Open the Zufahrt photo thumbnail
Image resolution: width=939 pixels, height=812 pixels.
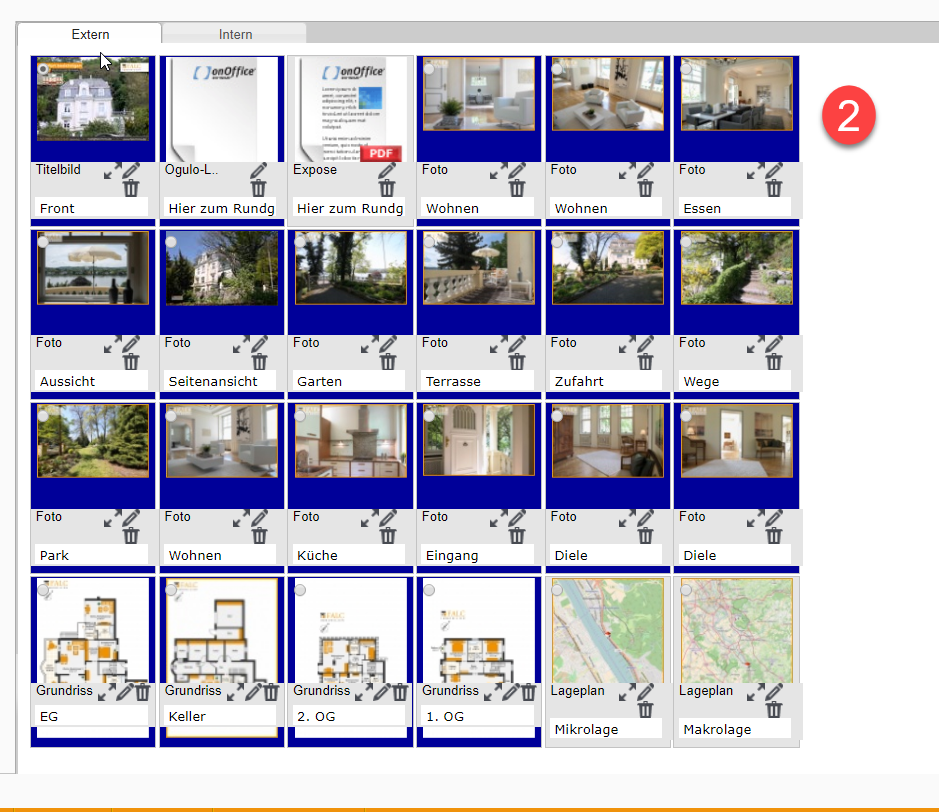click(x=608, y=268)
